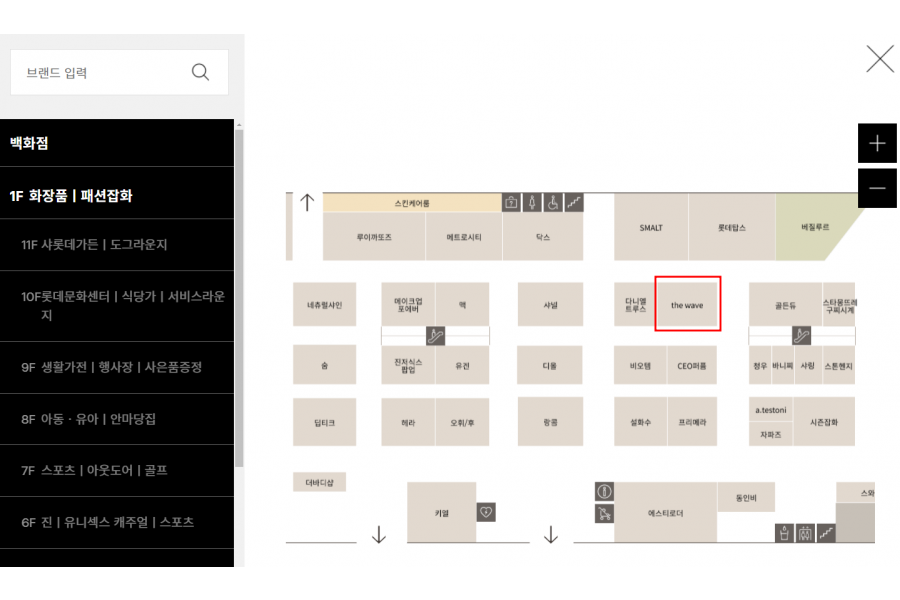
Task: Select the 디올 store block
Action: click(550, 365)
